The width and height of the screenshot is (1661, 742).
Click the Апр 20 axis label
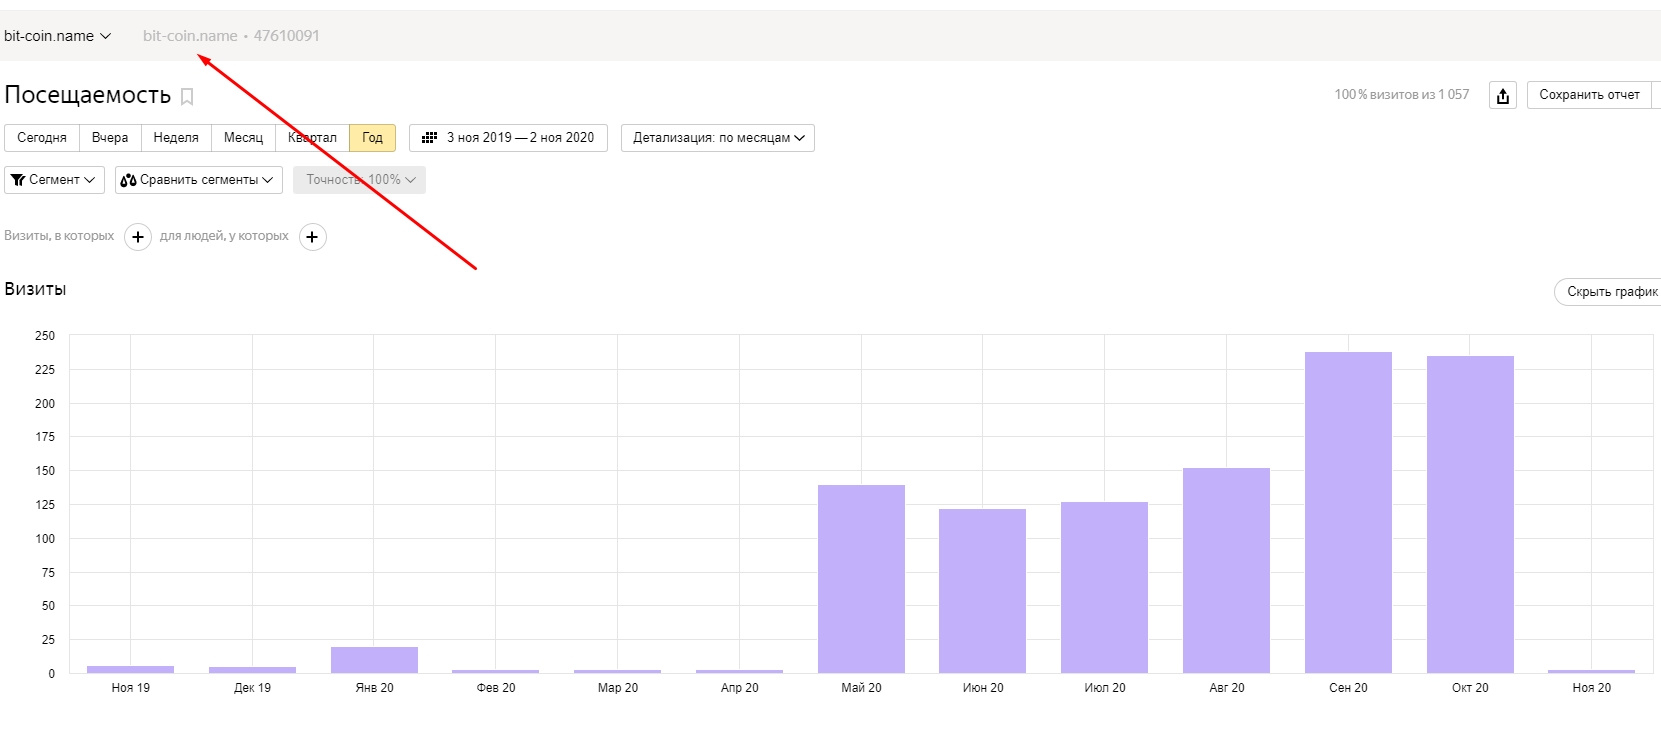(740, 688)
